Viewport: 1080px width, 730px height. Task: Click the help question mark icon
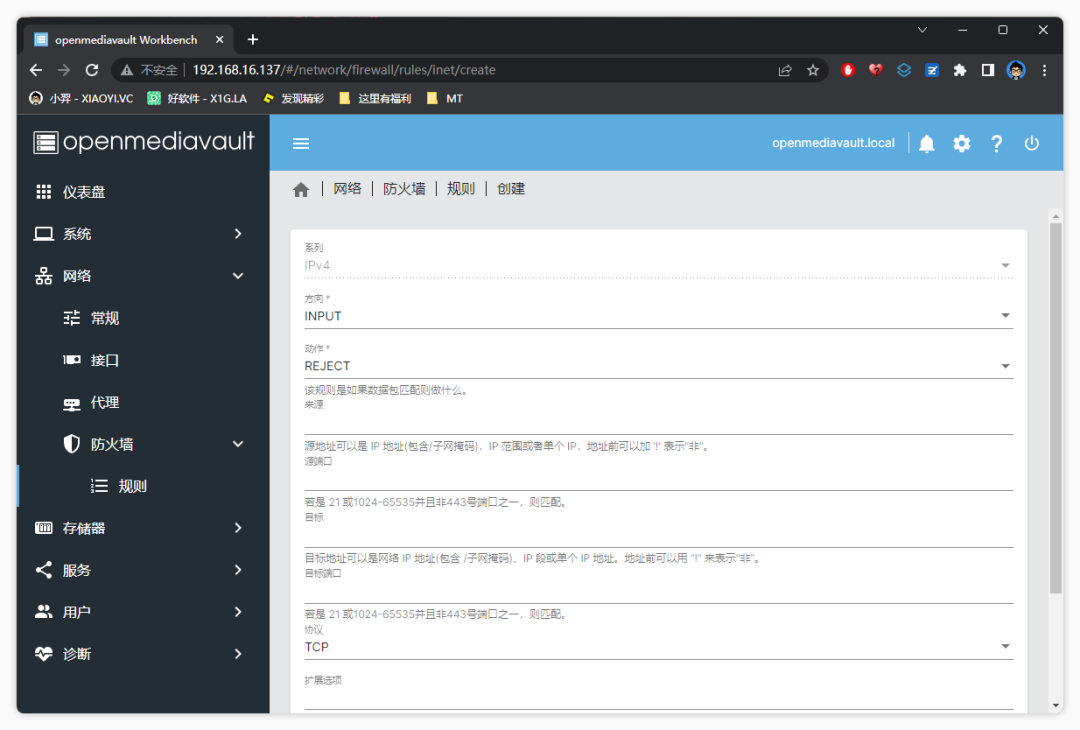pos(996,143)
